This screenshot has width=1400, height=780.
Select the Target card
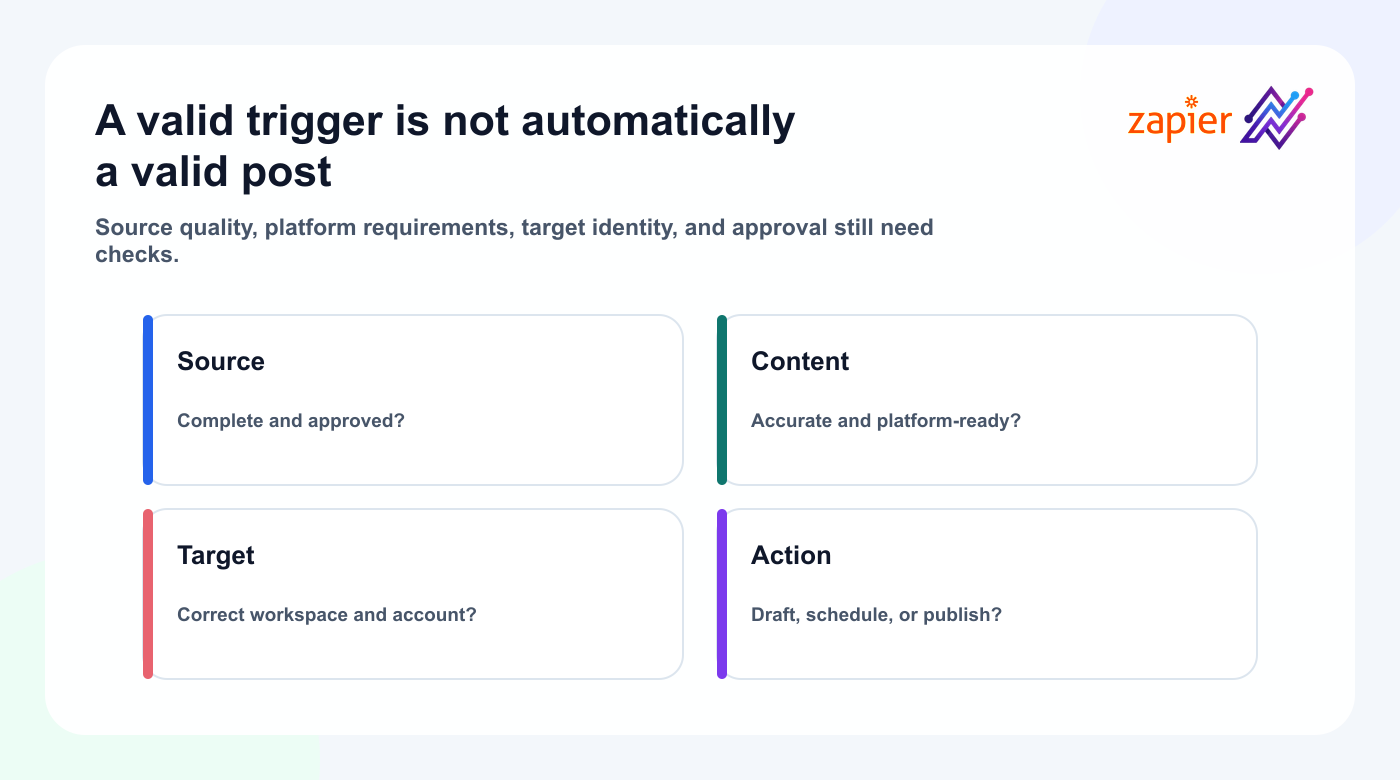[413, 594]
